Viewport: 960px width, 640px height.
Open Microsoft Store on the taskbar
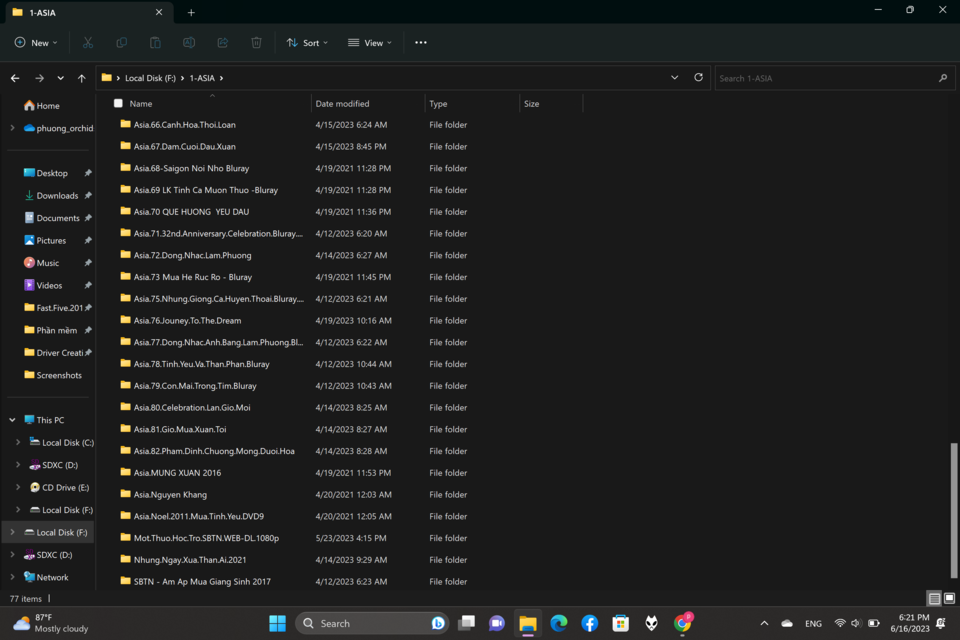(x=620, y=623)
